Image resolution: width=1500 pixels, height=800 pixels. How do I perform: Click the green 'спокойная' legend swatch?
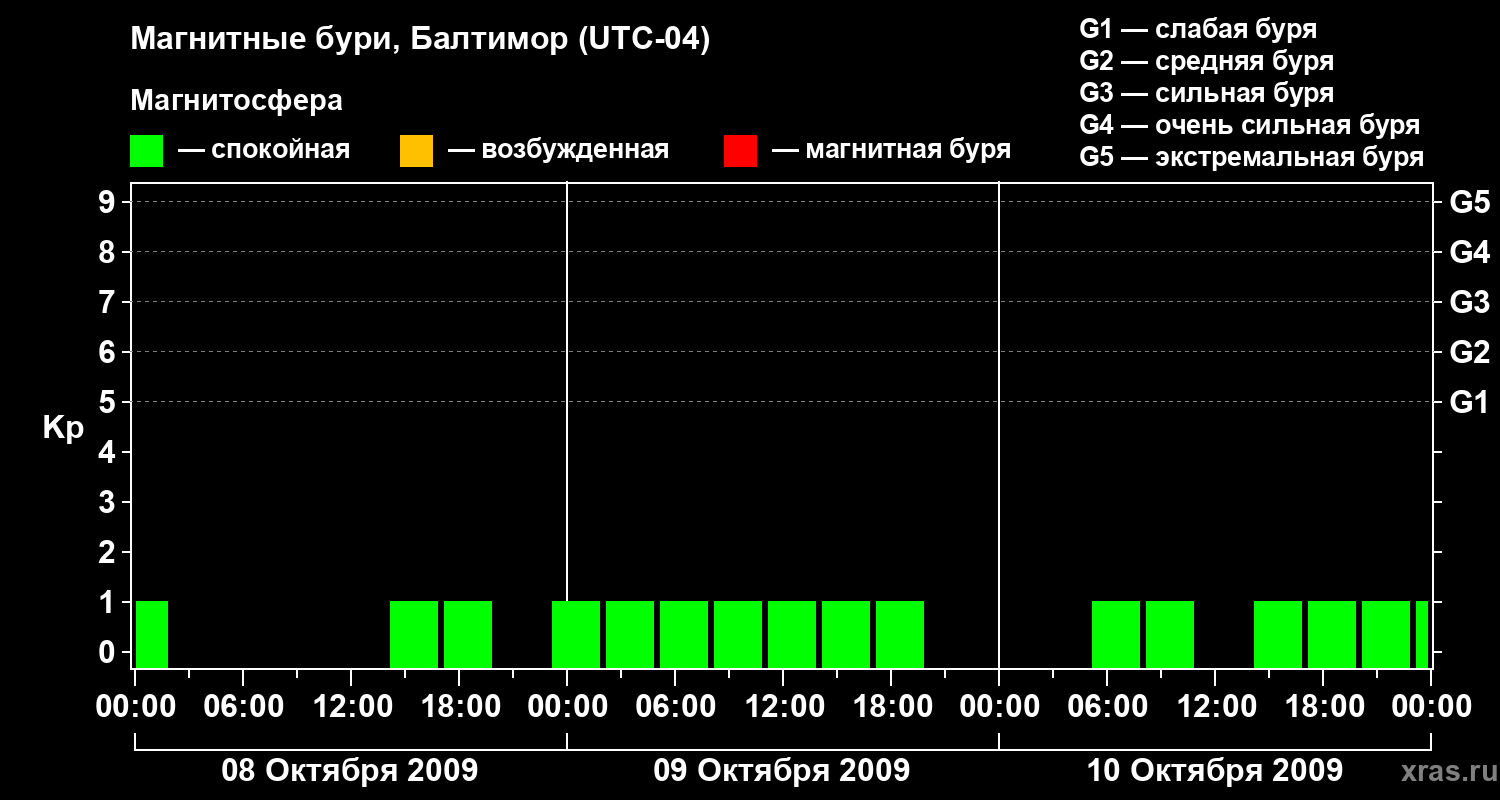pyautogui.click(x=147, y=151)
